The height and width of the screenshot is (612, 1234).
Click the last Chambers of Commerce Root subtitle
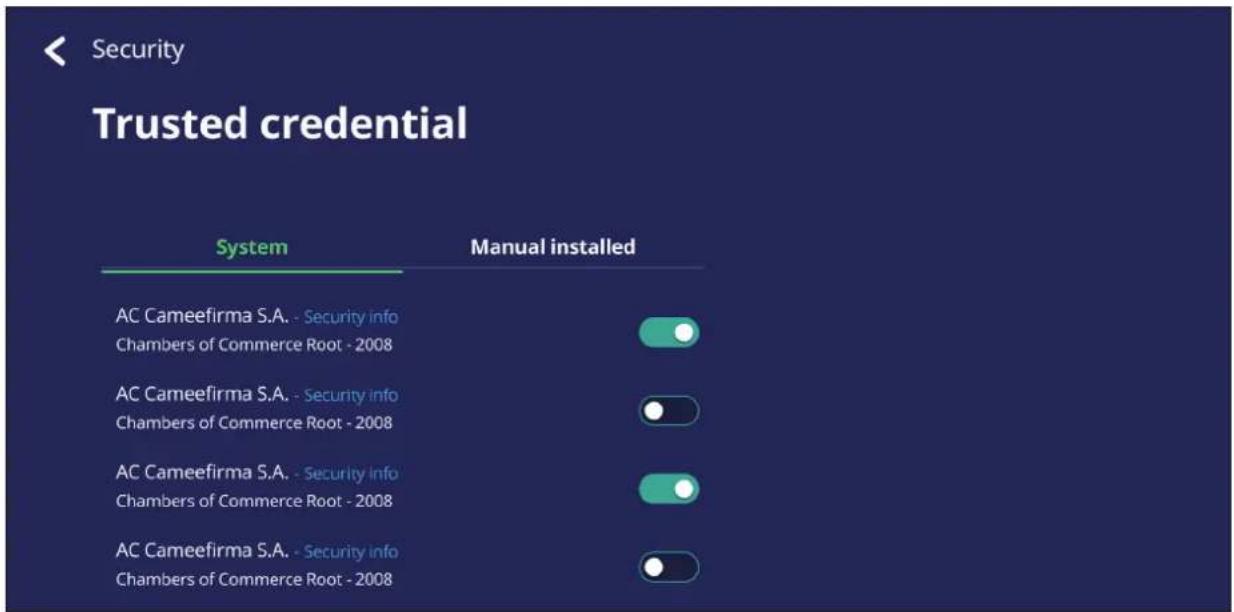(254, 580)
